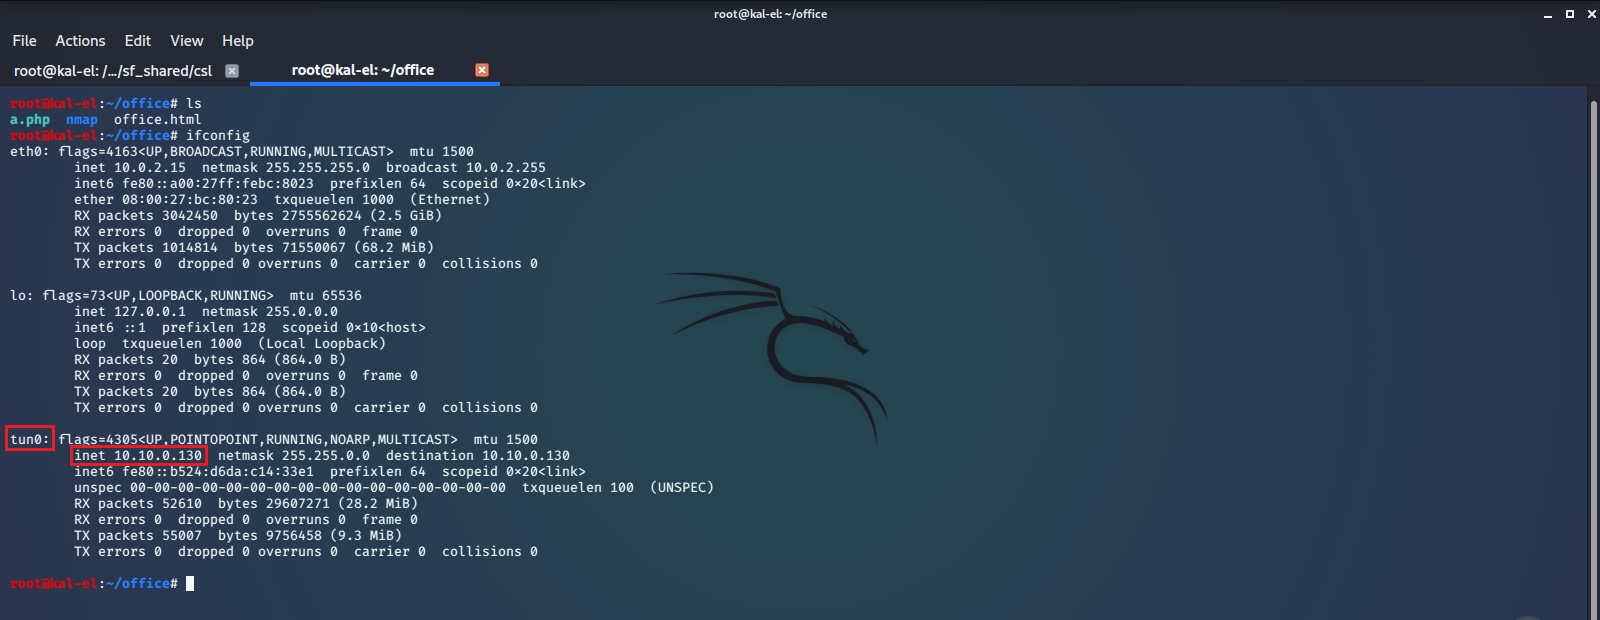Close the sf_shared/csl tab
1600x620 pixels.
click(232, 71)
